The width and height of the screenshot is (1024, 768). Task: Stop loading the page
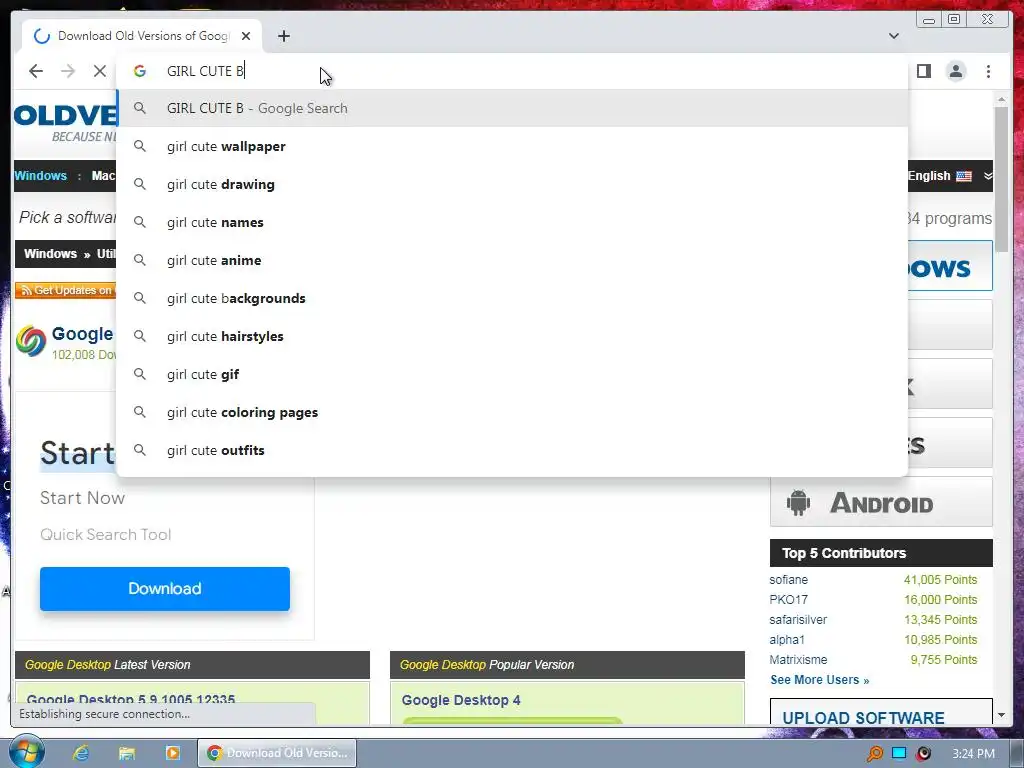point(99,71)
